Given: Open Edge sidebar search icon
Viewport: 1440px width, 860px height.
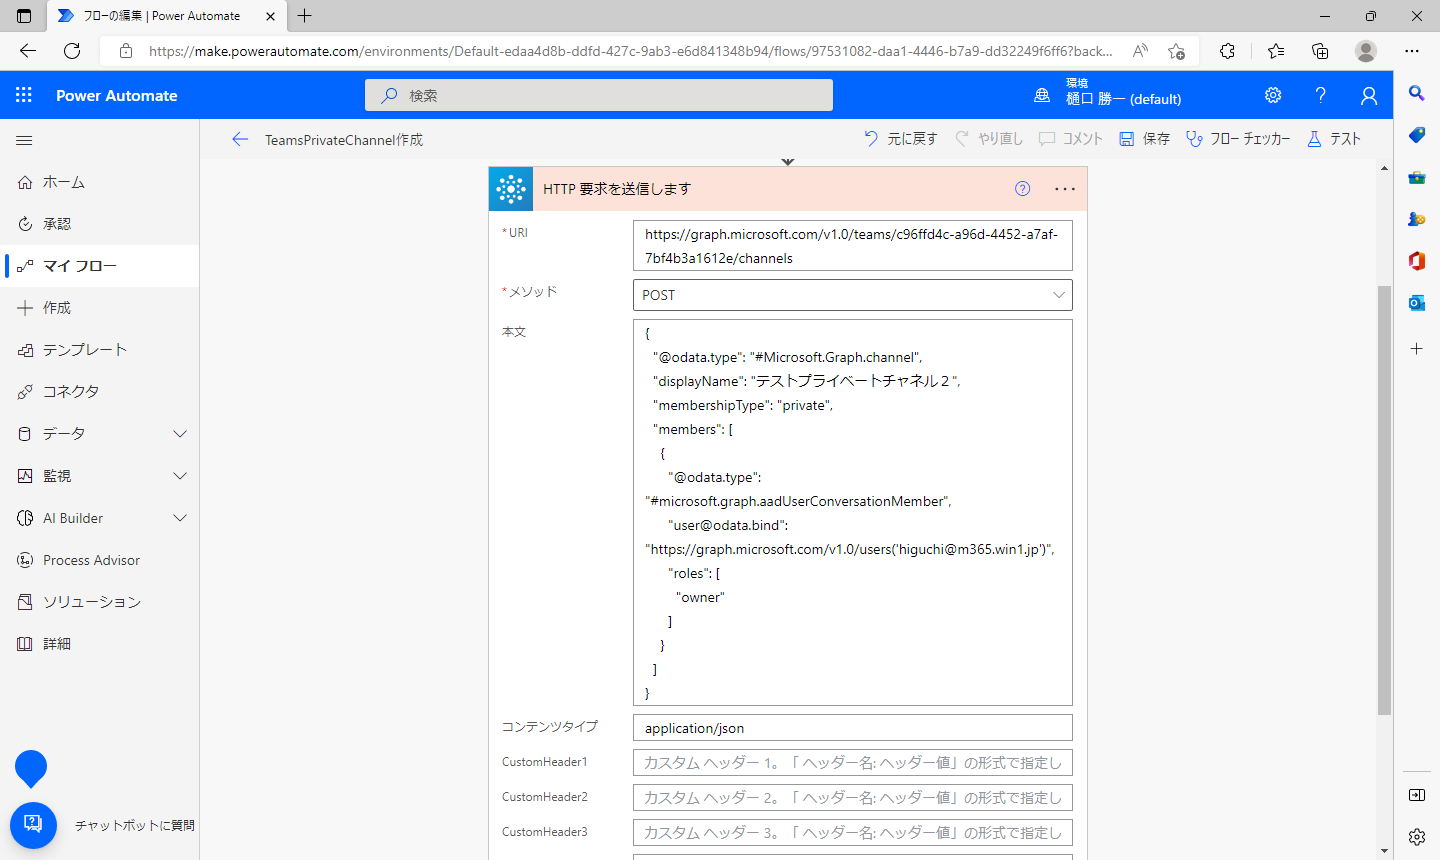Looking at the screenshot, I should (x=1416, y=93).
